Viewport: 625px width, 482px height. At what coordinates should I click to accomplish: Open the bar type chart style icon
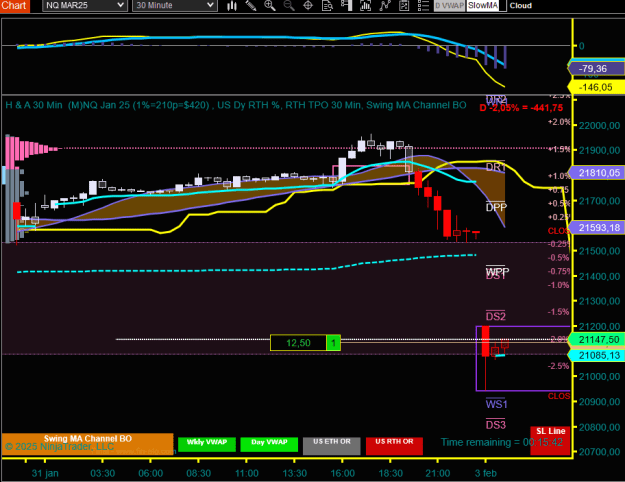(232, 6)
